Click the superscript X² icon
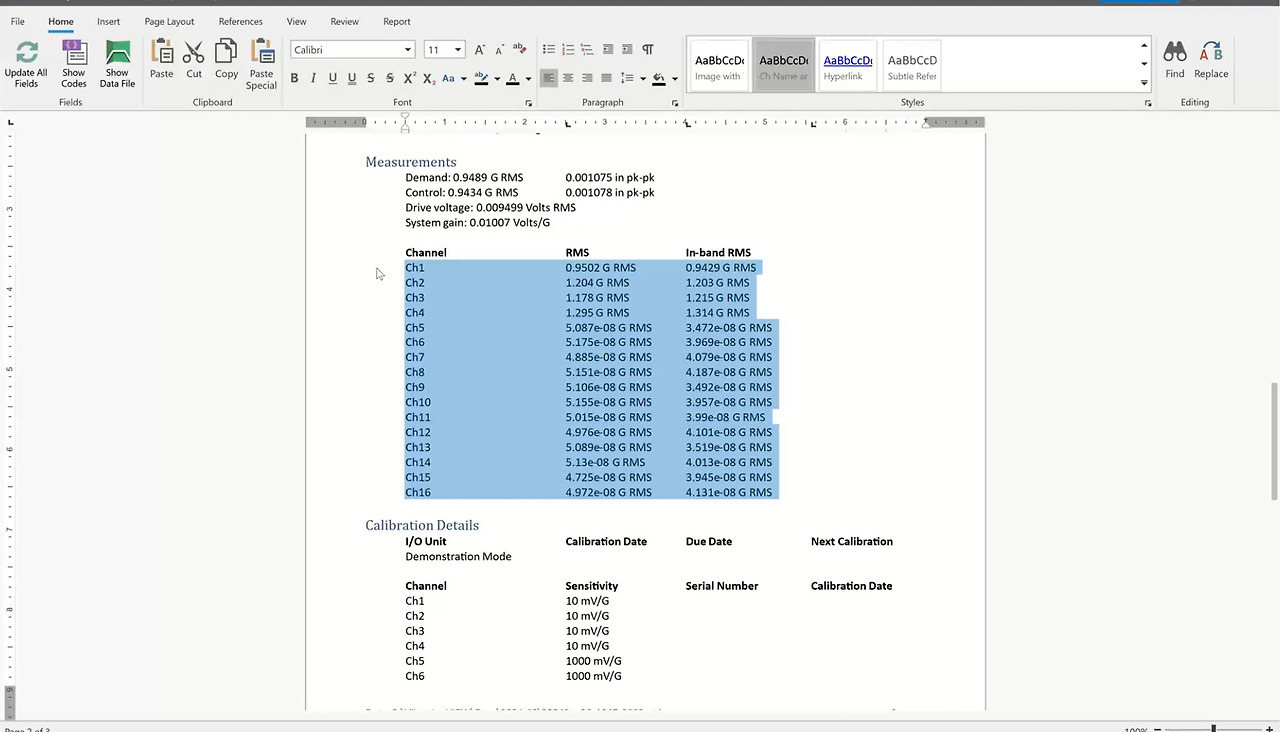Image resolution: width=1280 pixels, height=732 pixels. coord(410,78)
